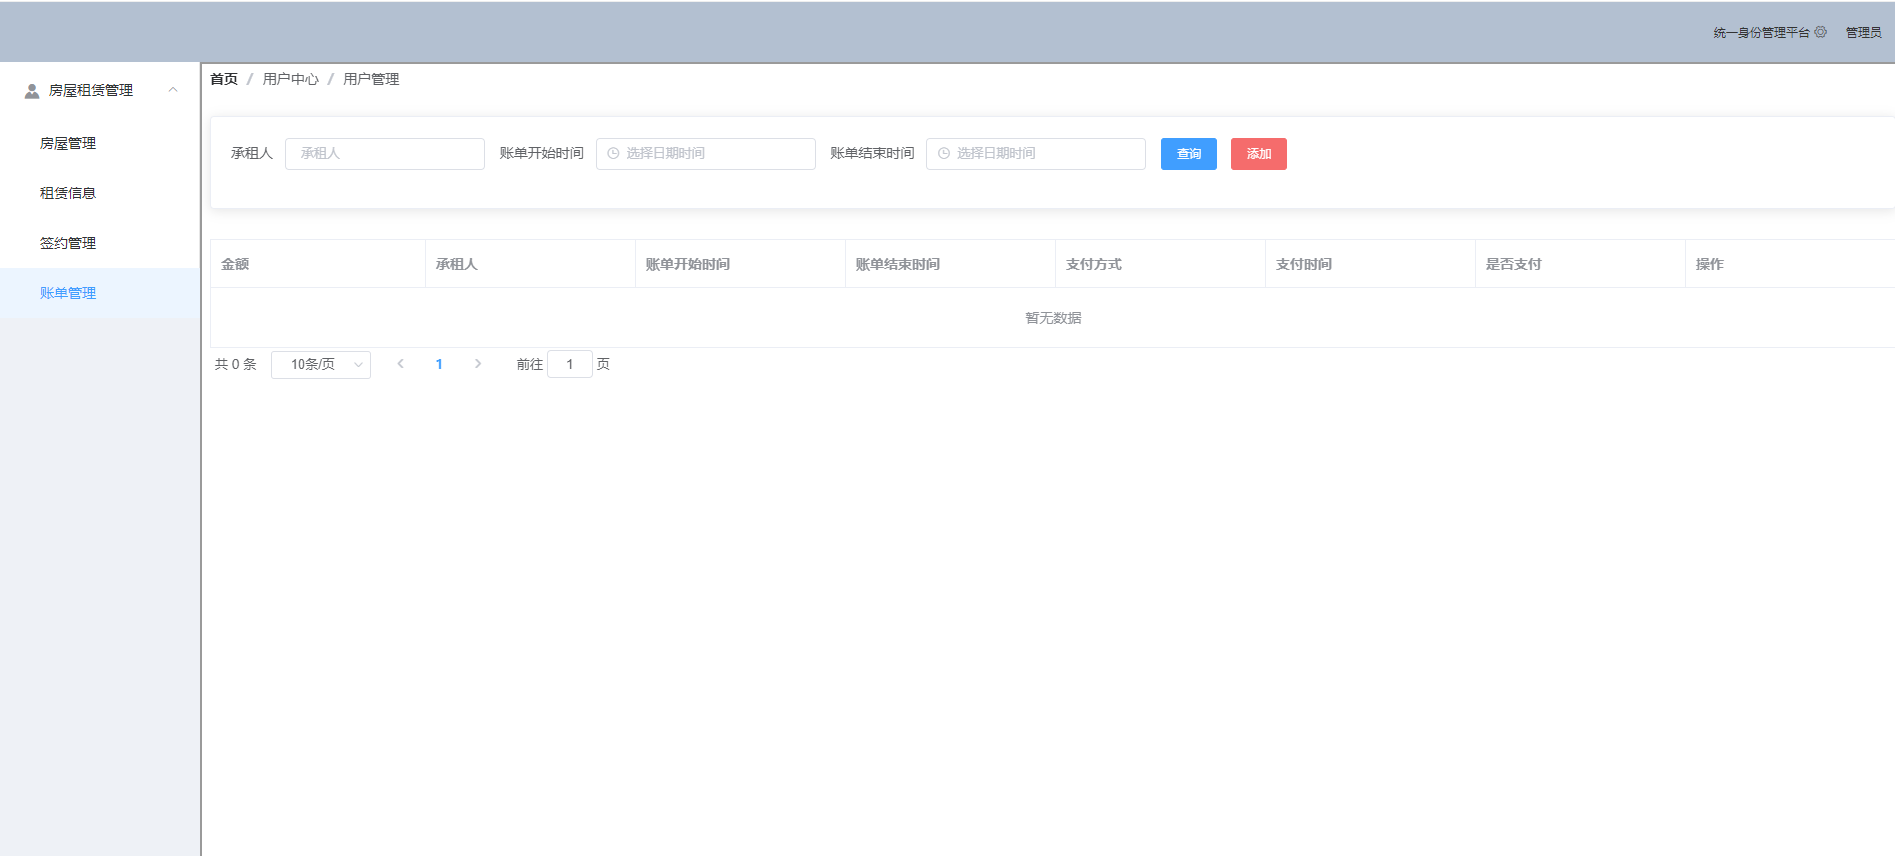Click clock icon in 账单开始时间 field

coord(613,154)
